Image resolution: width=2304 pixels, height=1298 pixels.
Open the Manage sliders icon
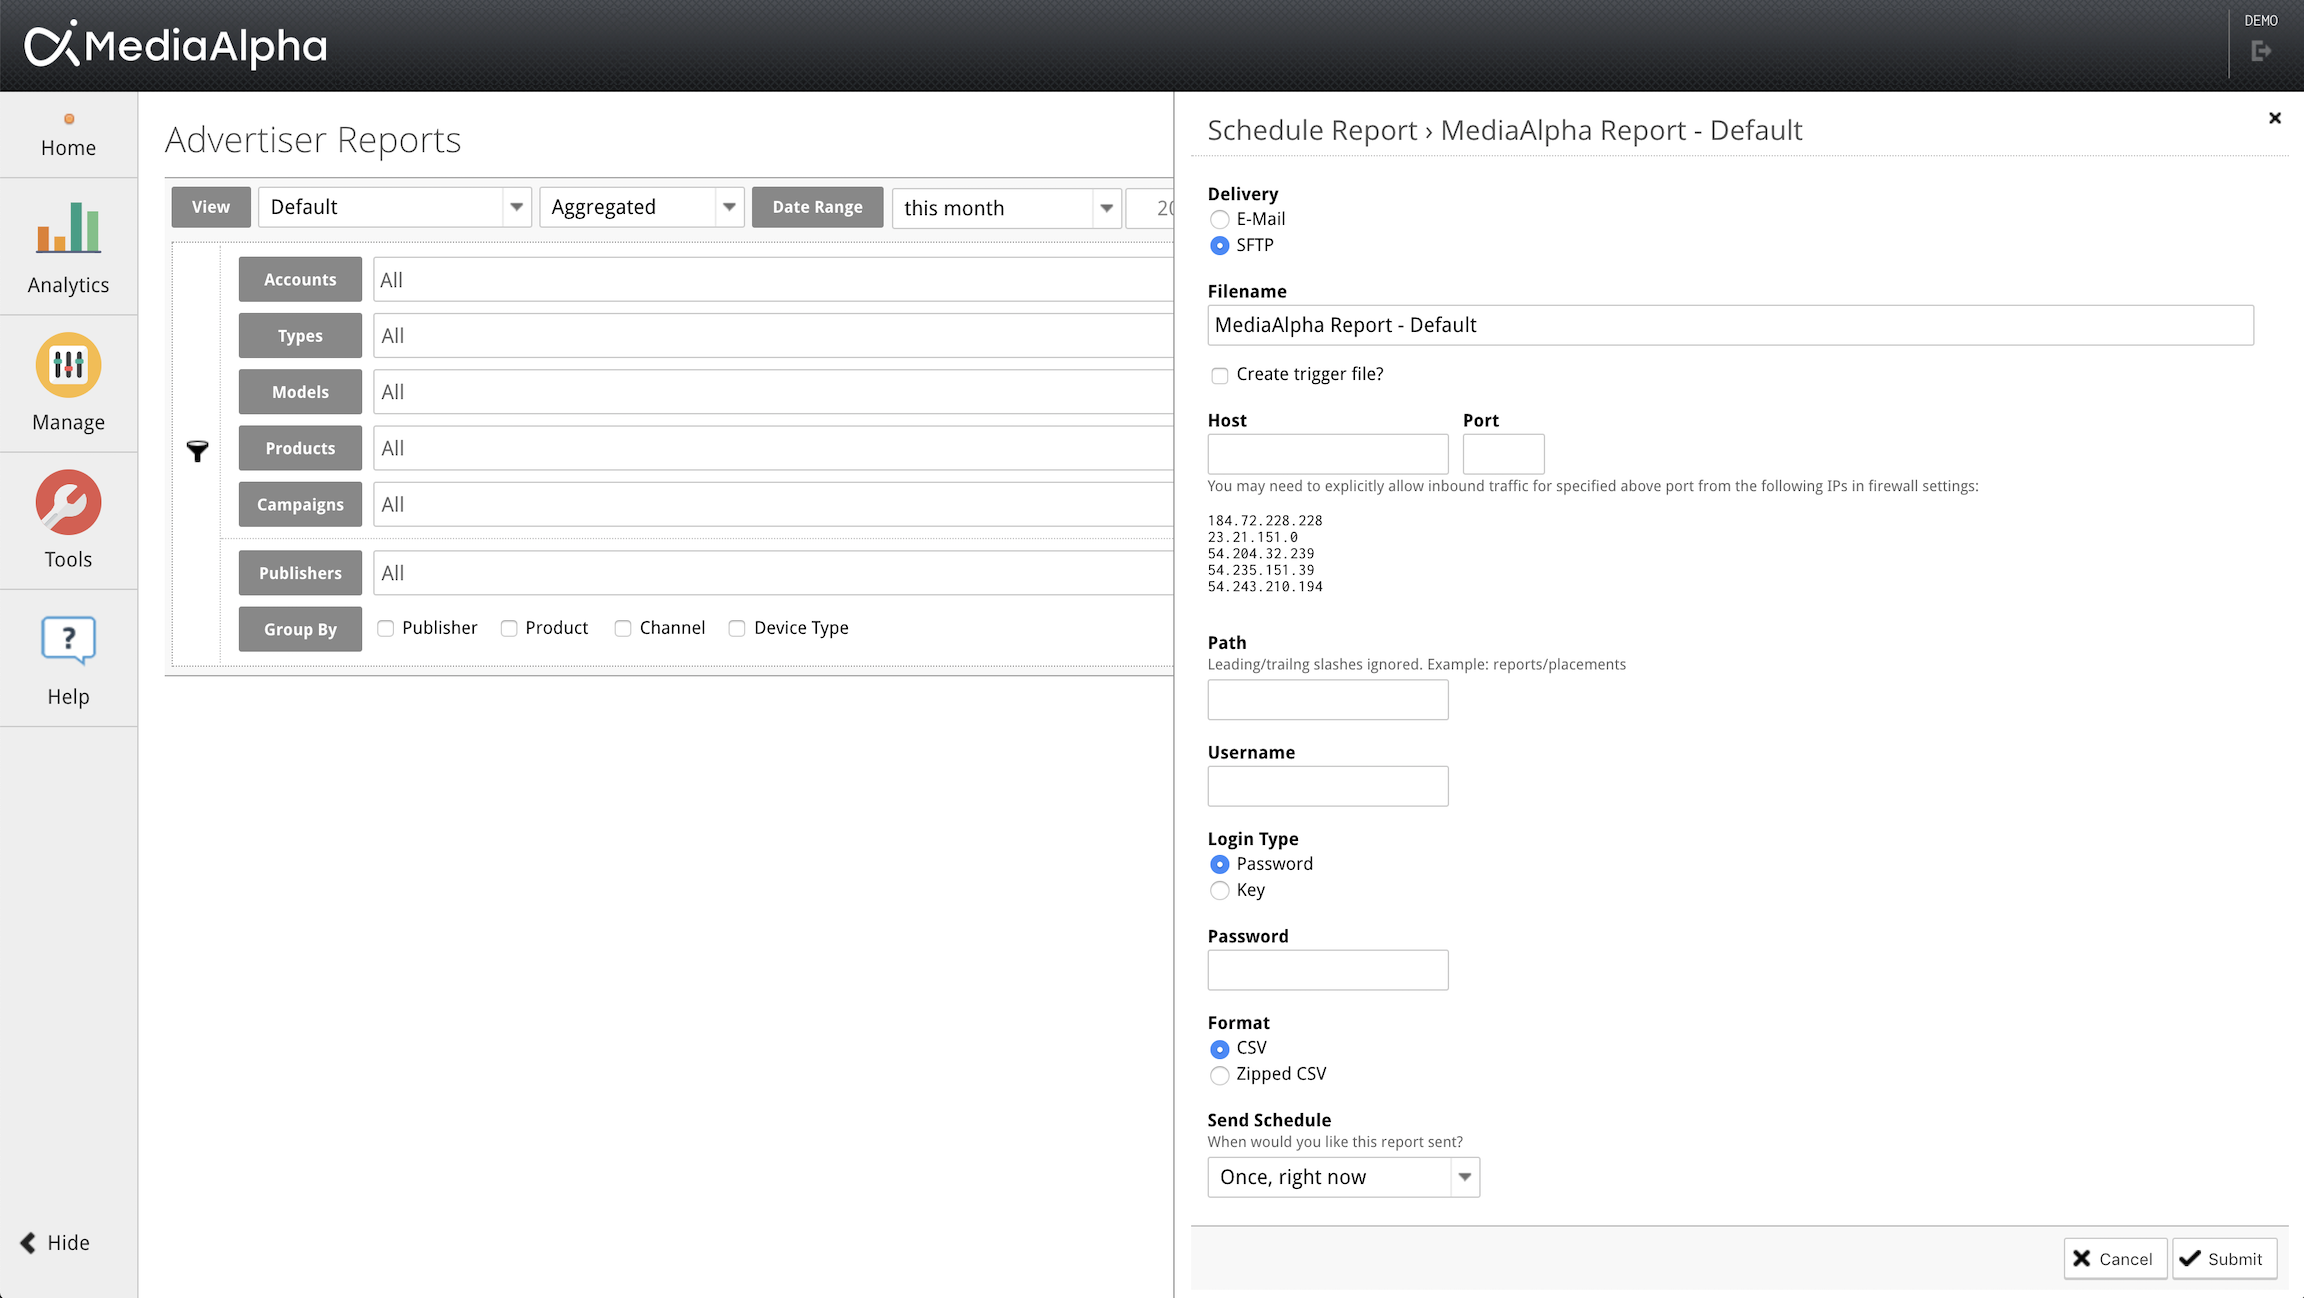pyautogui.click(x=69, y=365)
